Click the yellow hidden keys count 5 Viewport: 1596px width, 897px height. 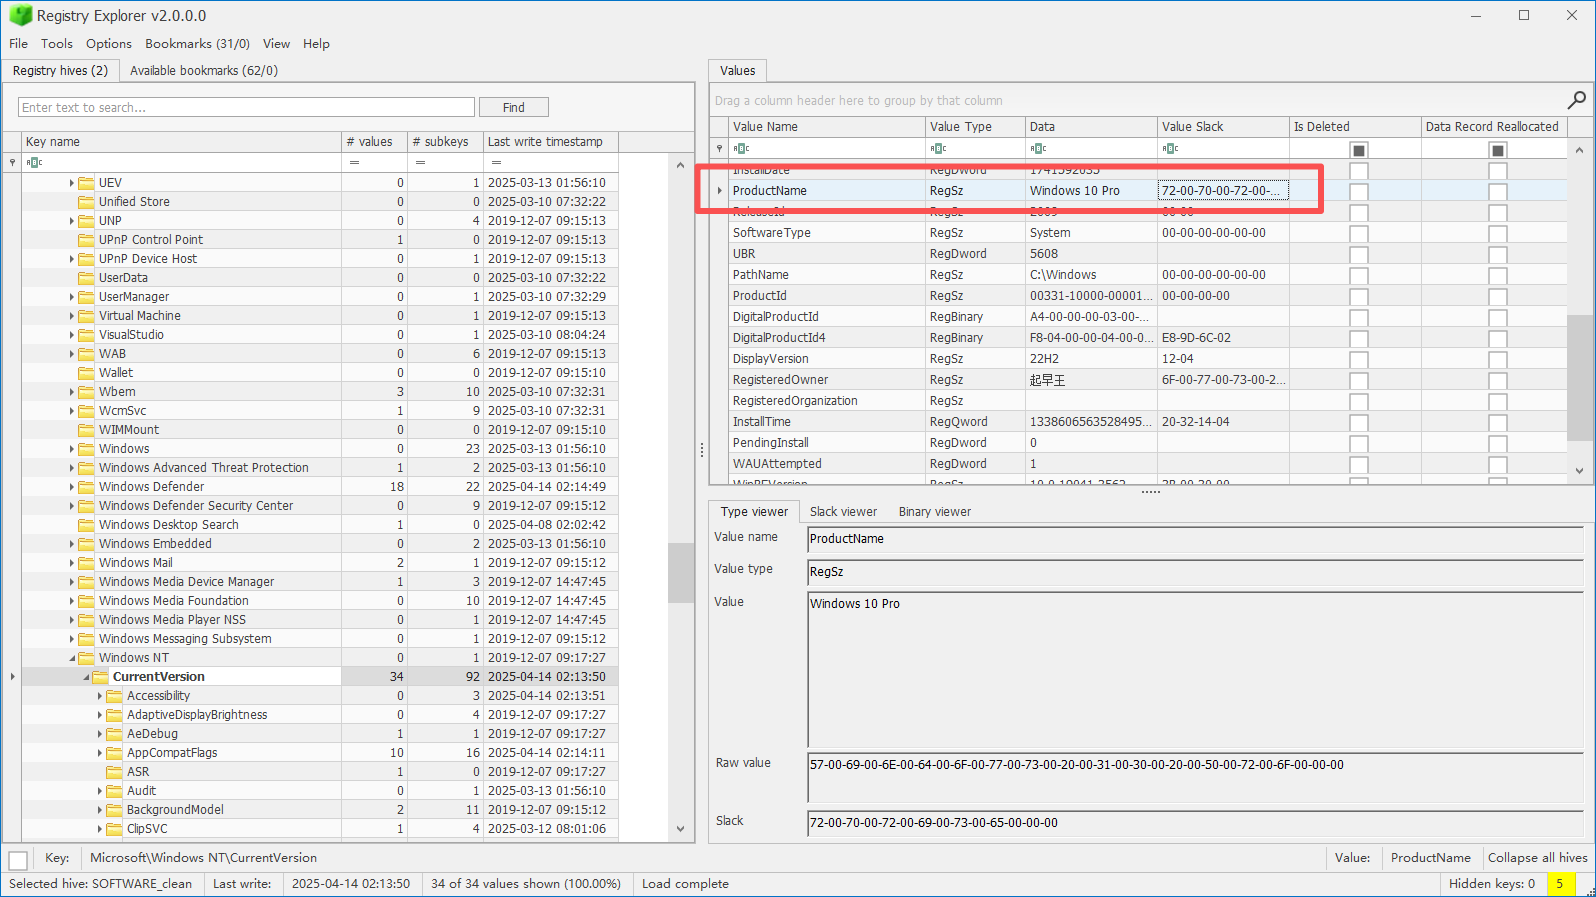pos(1559,884)
